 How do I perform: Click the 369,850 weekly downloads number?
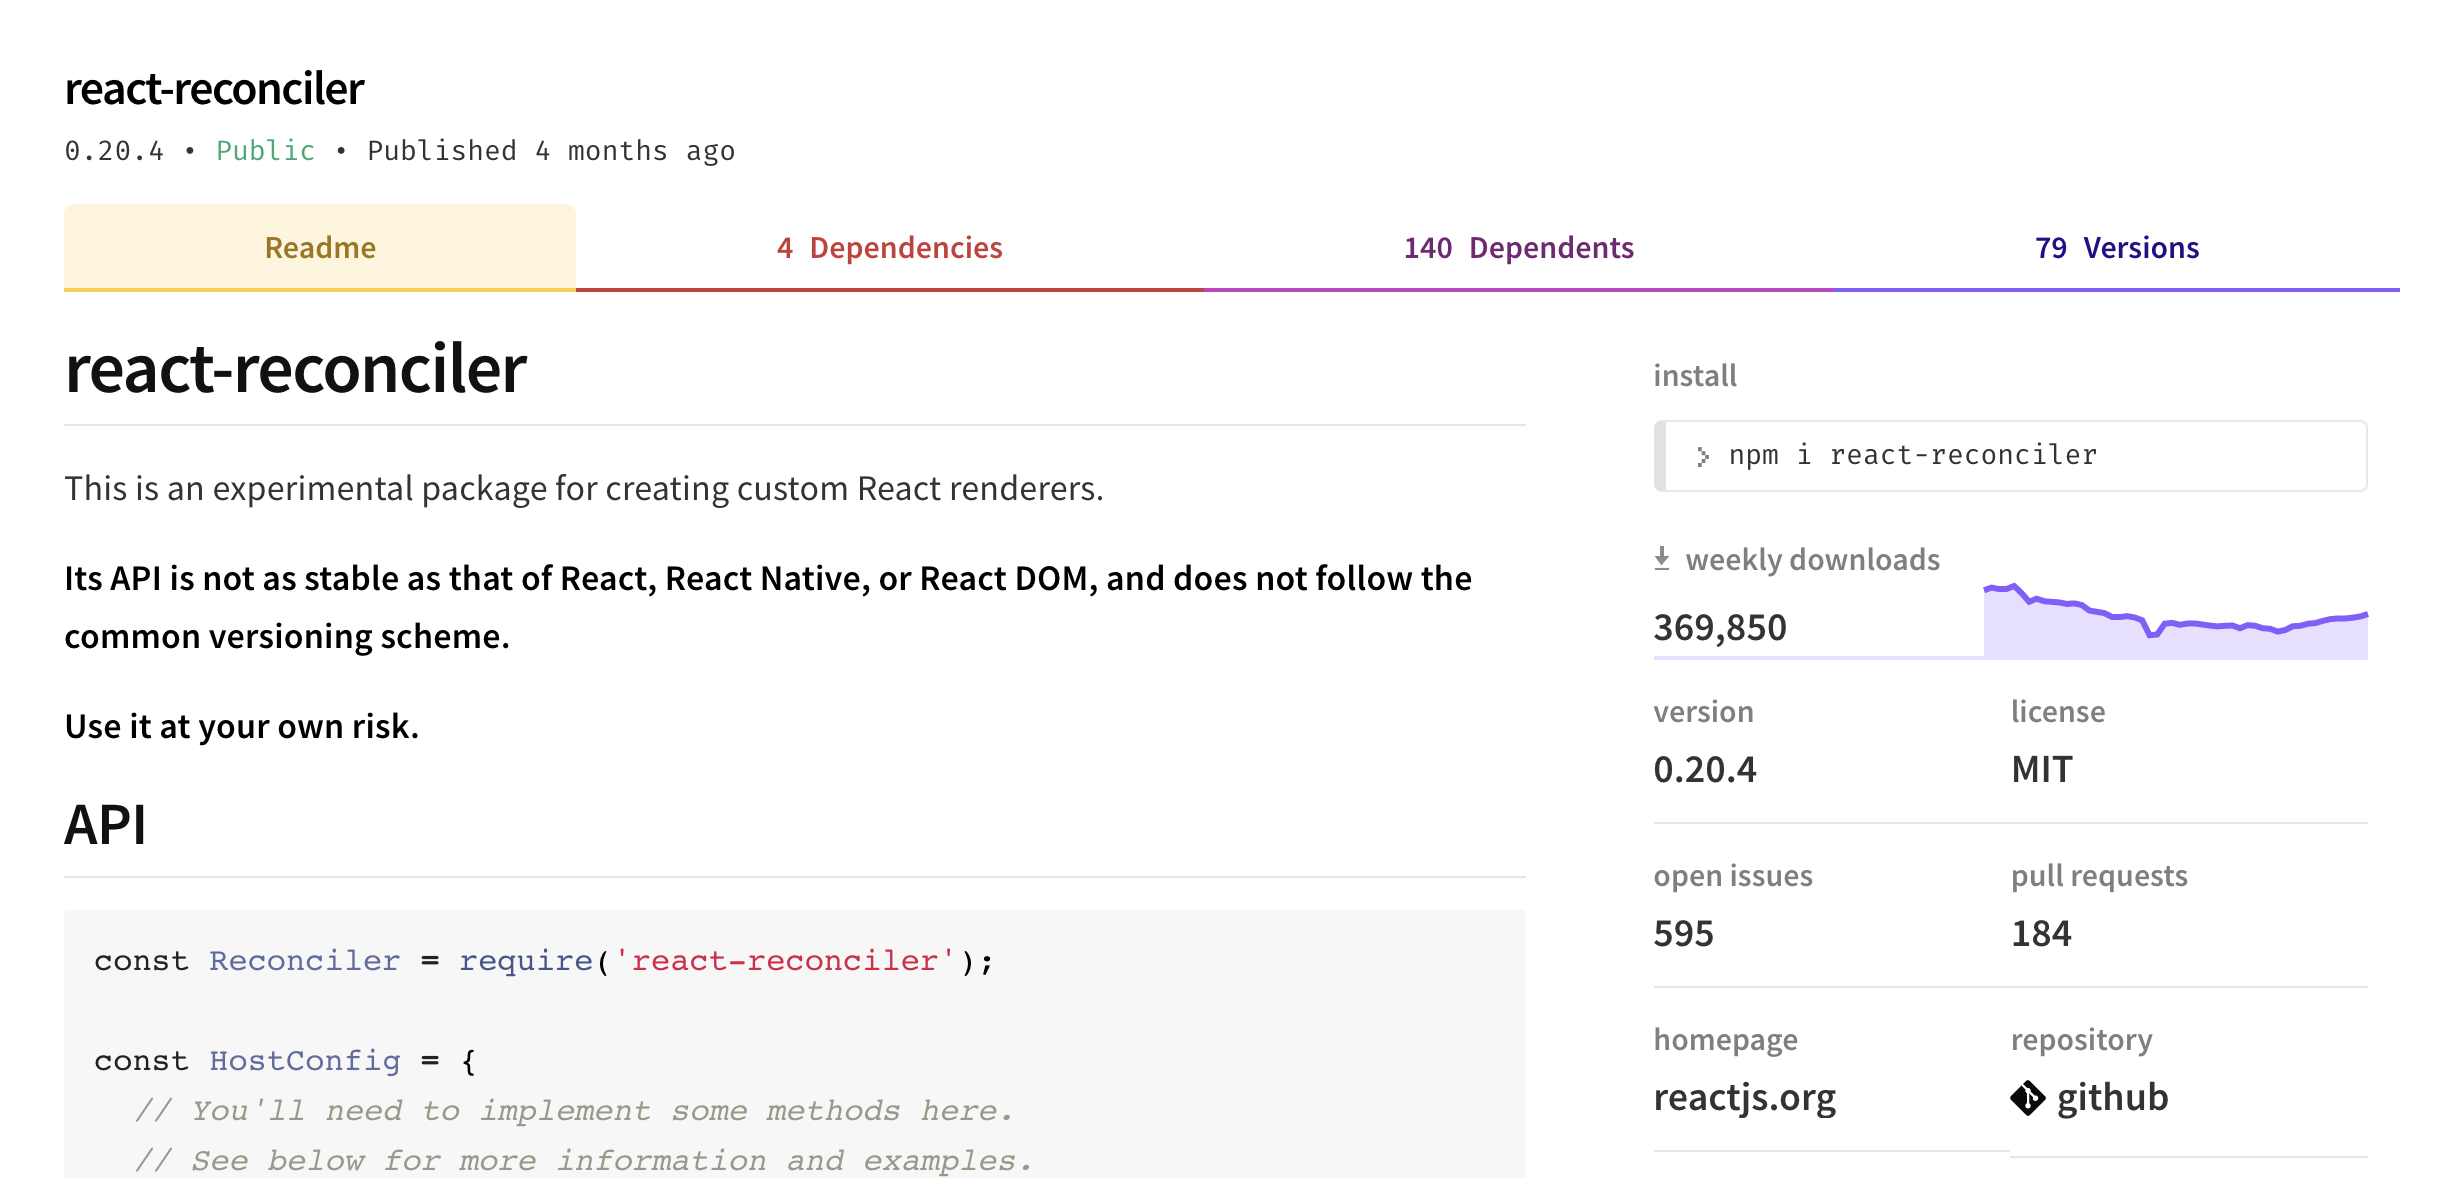point(1719,628)
